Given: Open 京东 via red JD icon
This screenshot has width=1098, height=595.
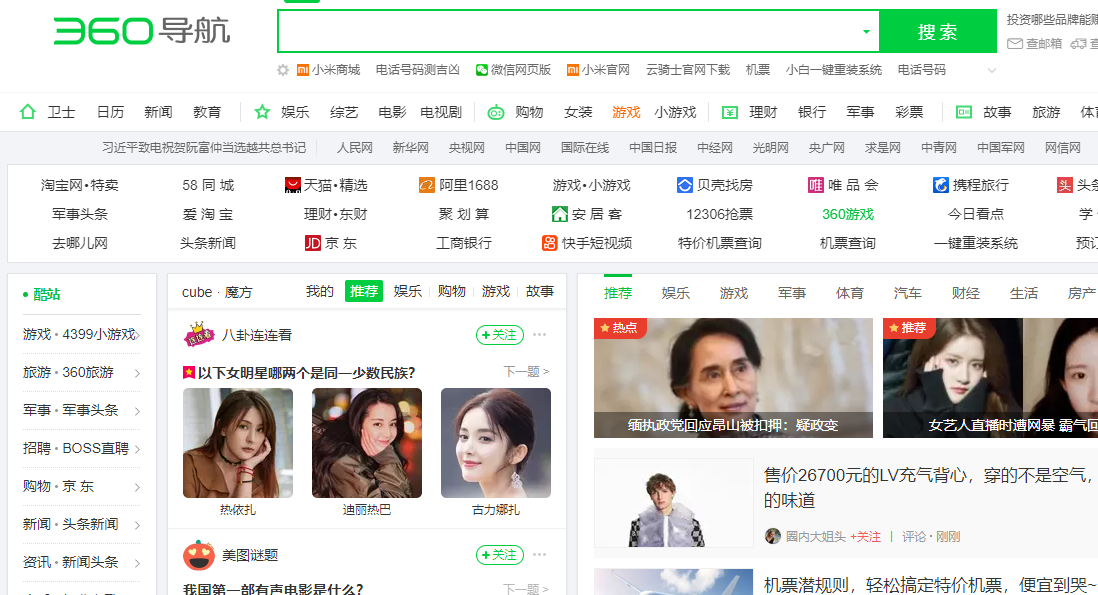Looking at the screenshot, I should click(x=312, y=243).
